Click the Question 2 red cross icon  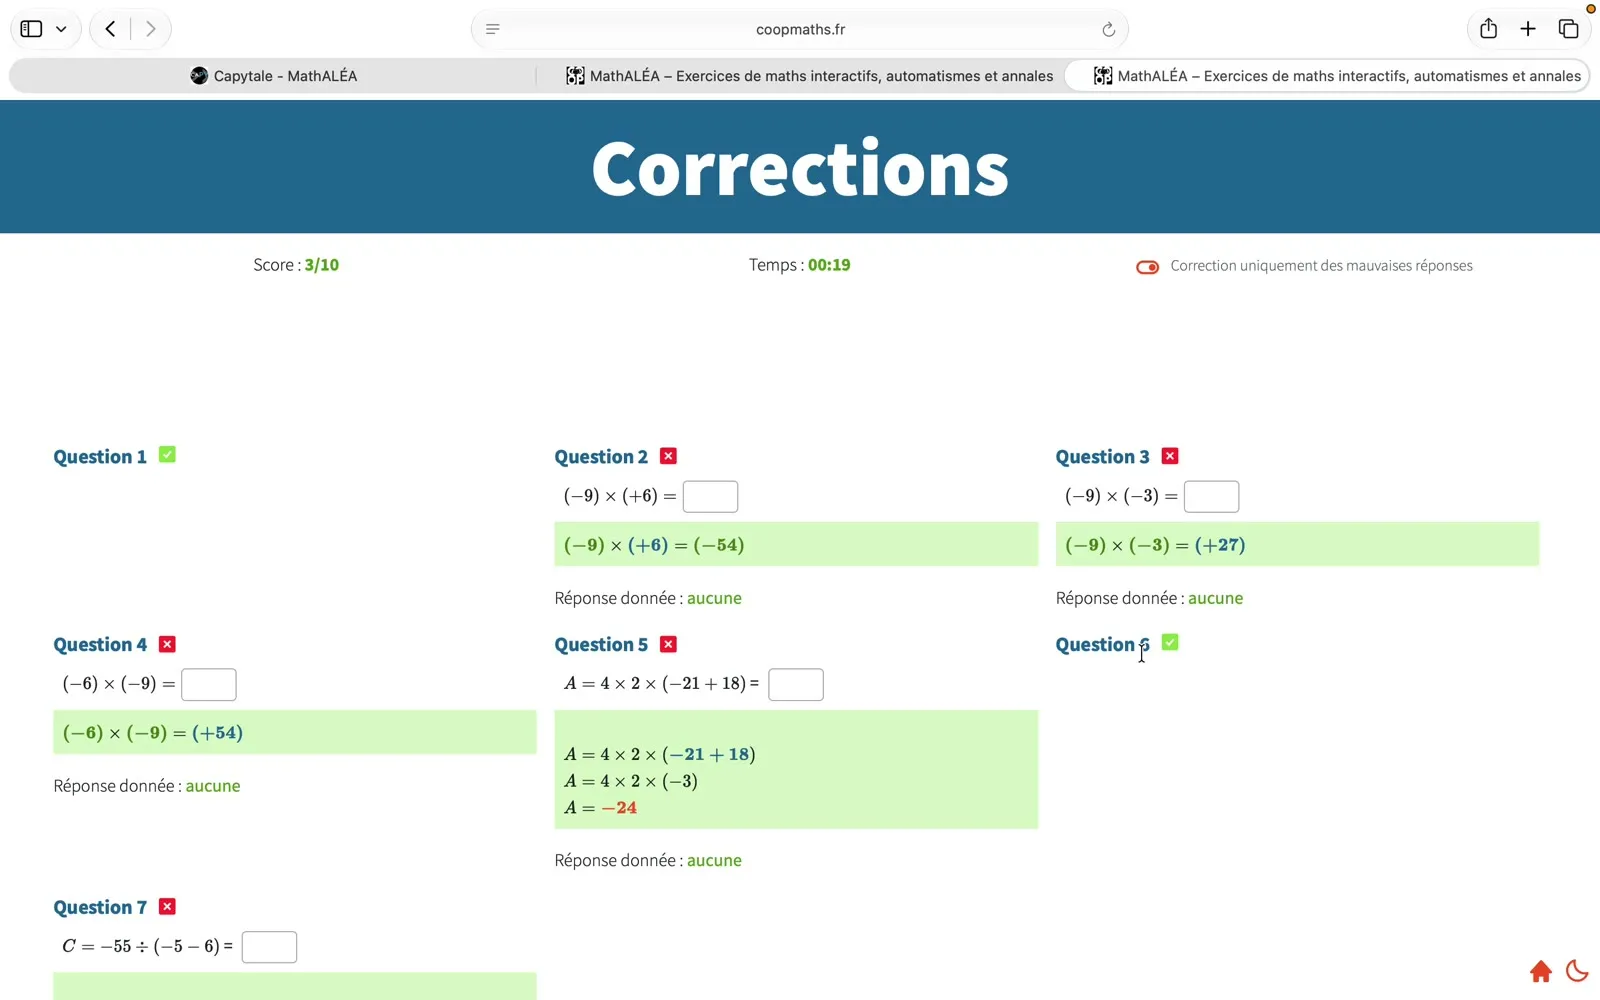[x=669, y=456]
